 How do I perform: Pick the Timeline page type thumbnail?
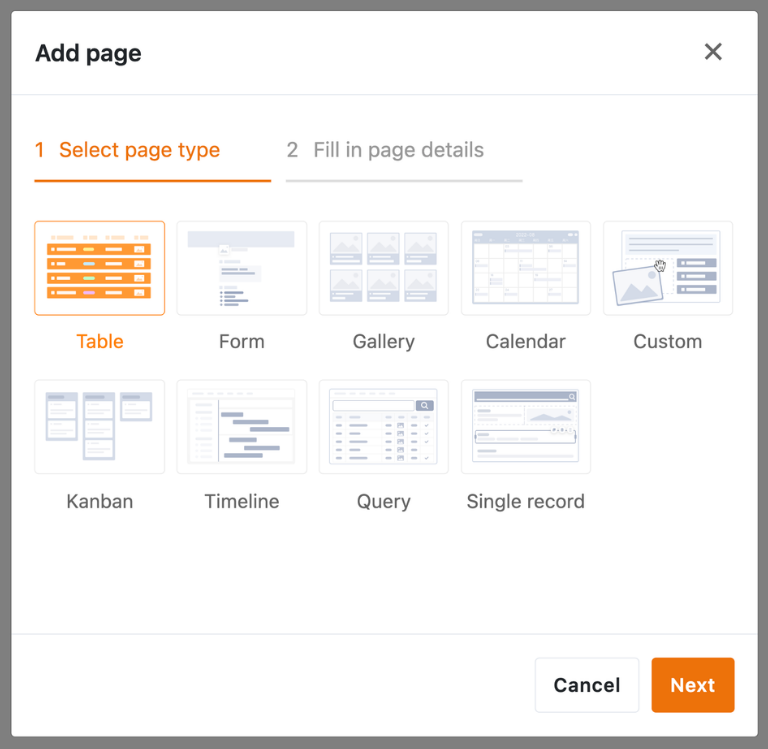pos(241,427)
